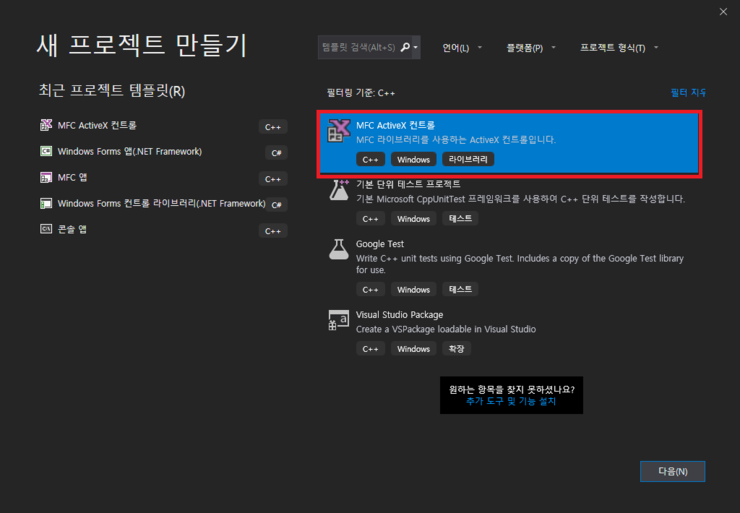
Task: Click the 추가 도구 및 기능 설치 link
Action: coord(511,401)
